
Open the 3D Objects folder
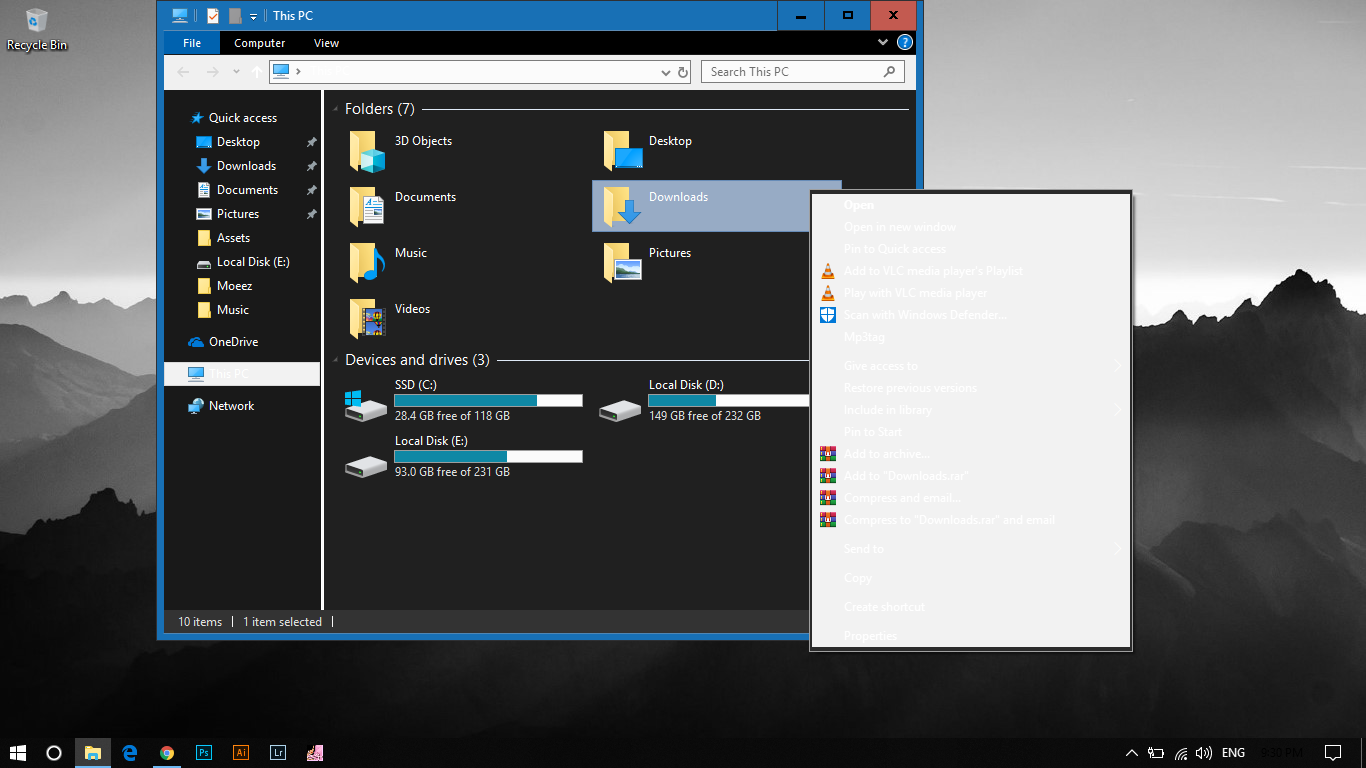(x=401, y=151)
